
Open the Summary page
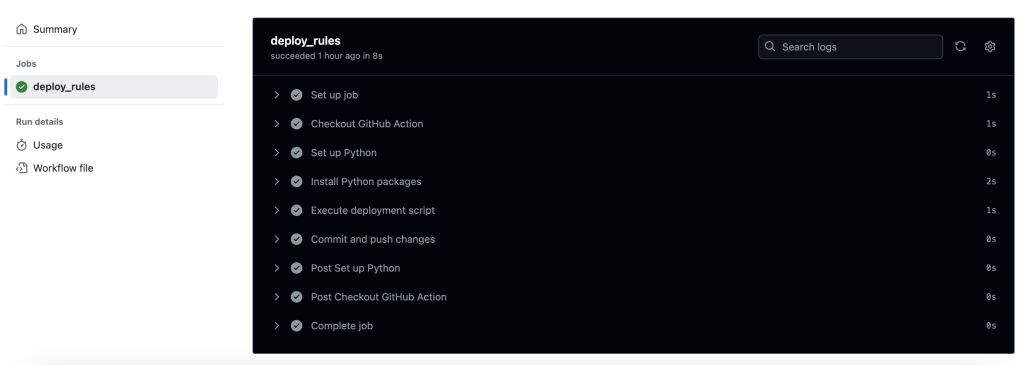pos(55,29)
